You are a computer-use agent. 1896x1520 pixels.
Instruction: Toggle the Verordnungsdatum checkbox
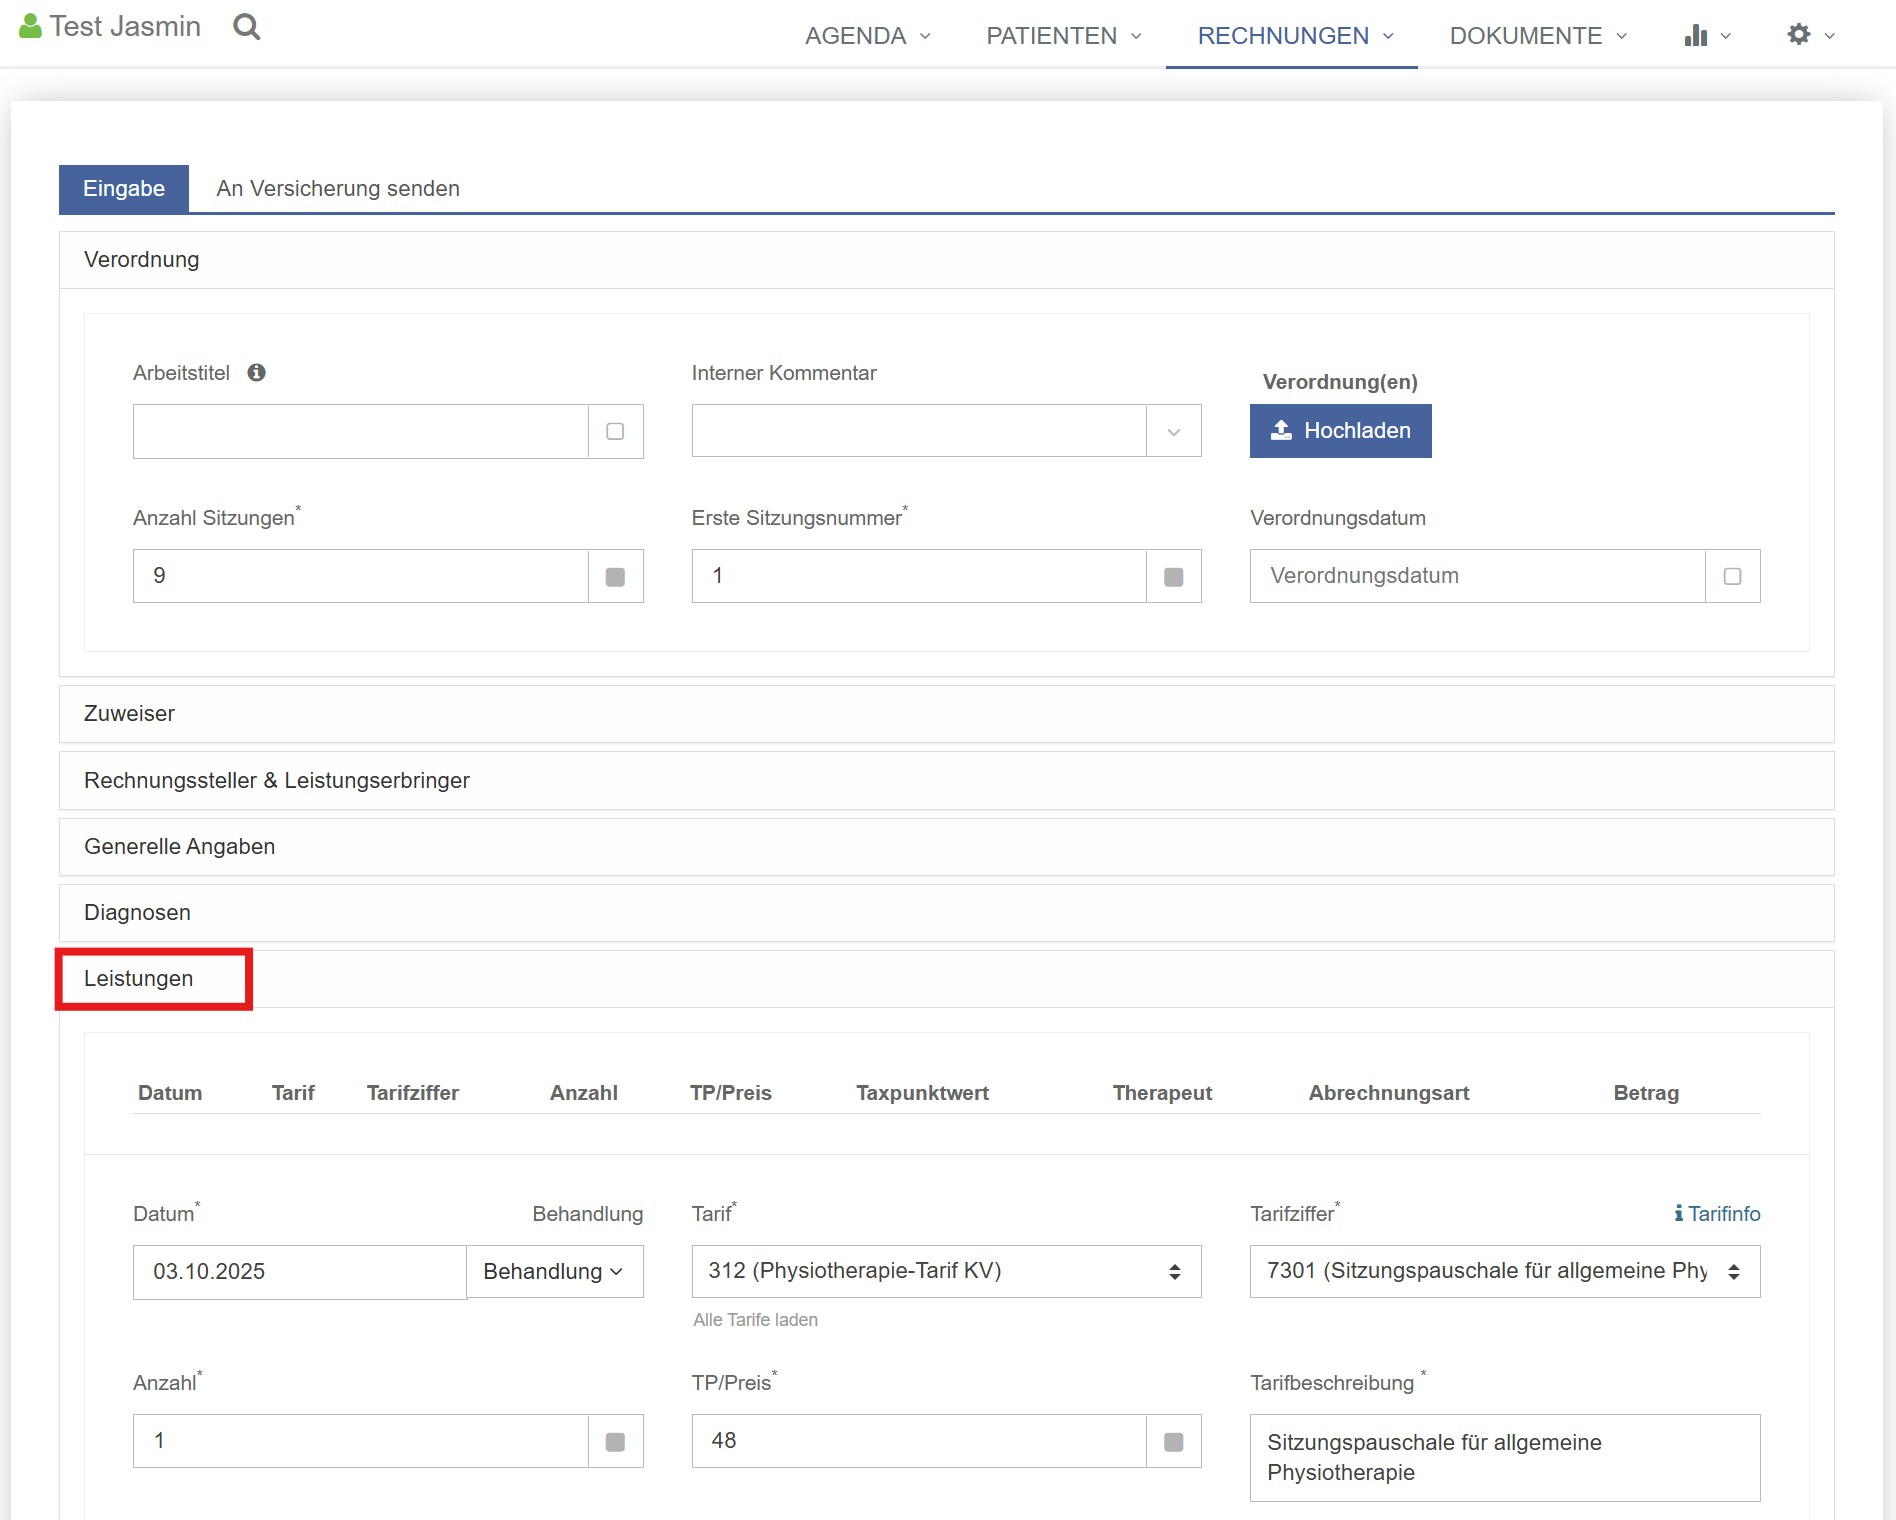coord(1732,577)
